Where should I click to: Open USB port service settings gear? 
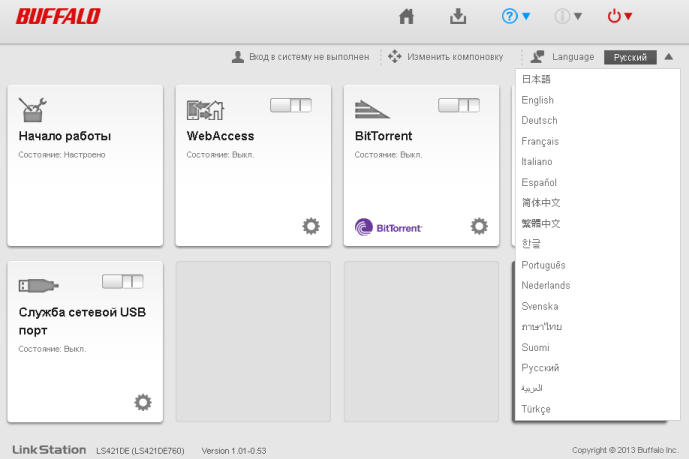pos(143,402)
